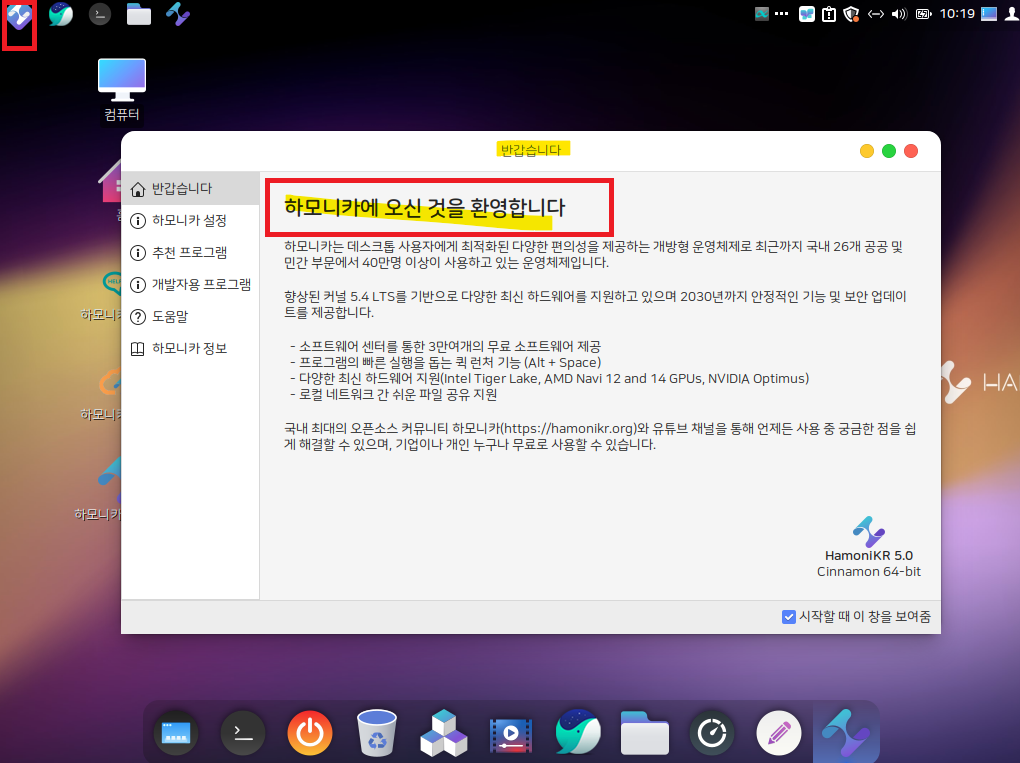The image size is (1020, 763).
Task: Open the HamoniKR start menu icon
Action: (19, 17)
